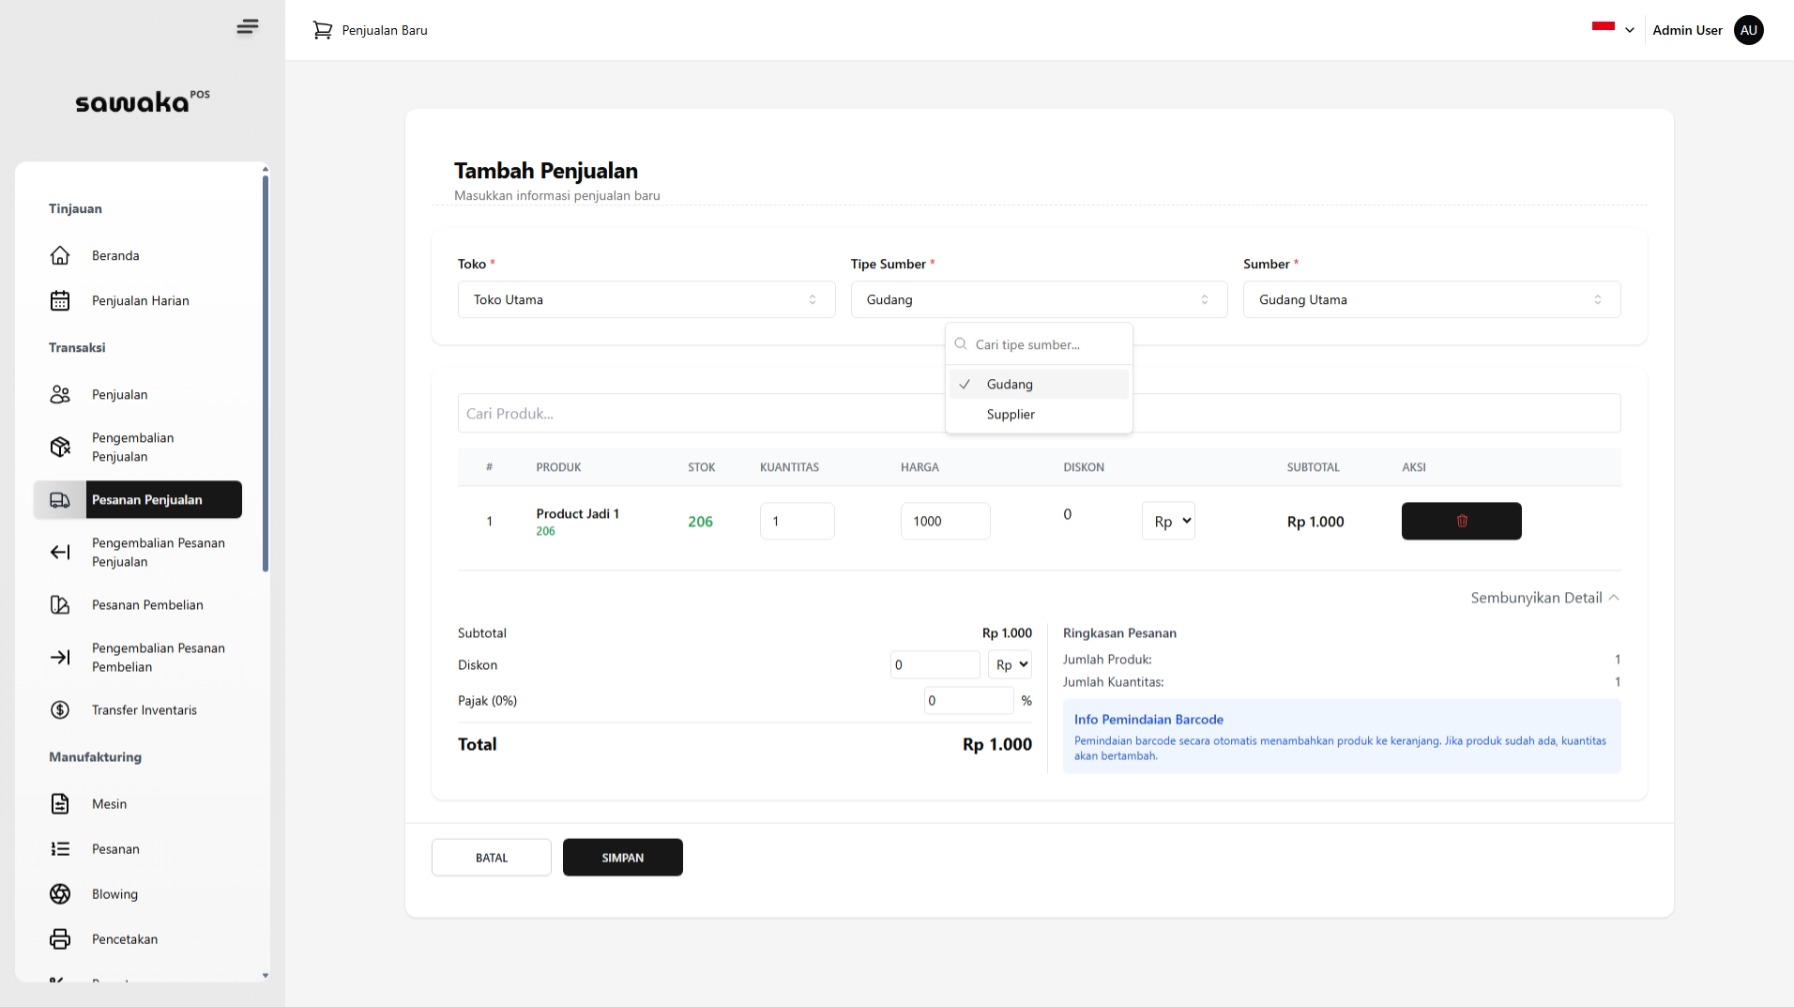Choose the checked Gudang option

pyautogui.click(x=1009, y=384)
